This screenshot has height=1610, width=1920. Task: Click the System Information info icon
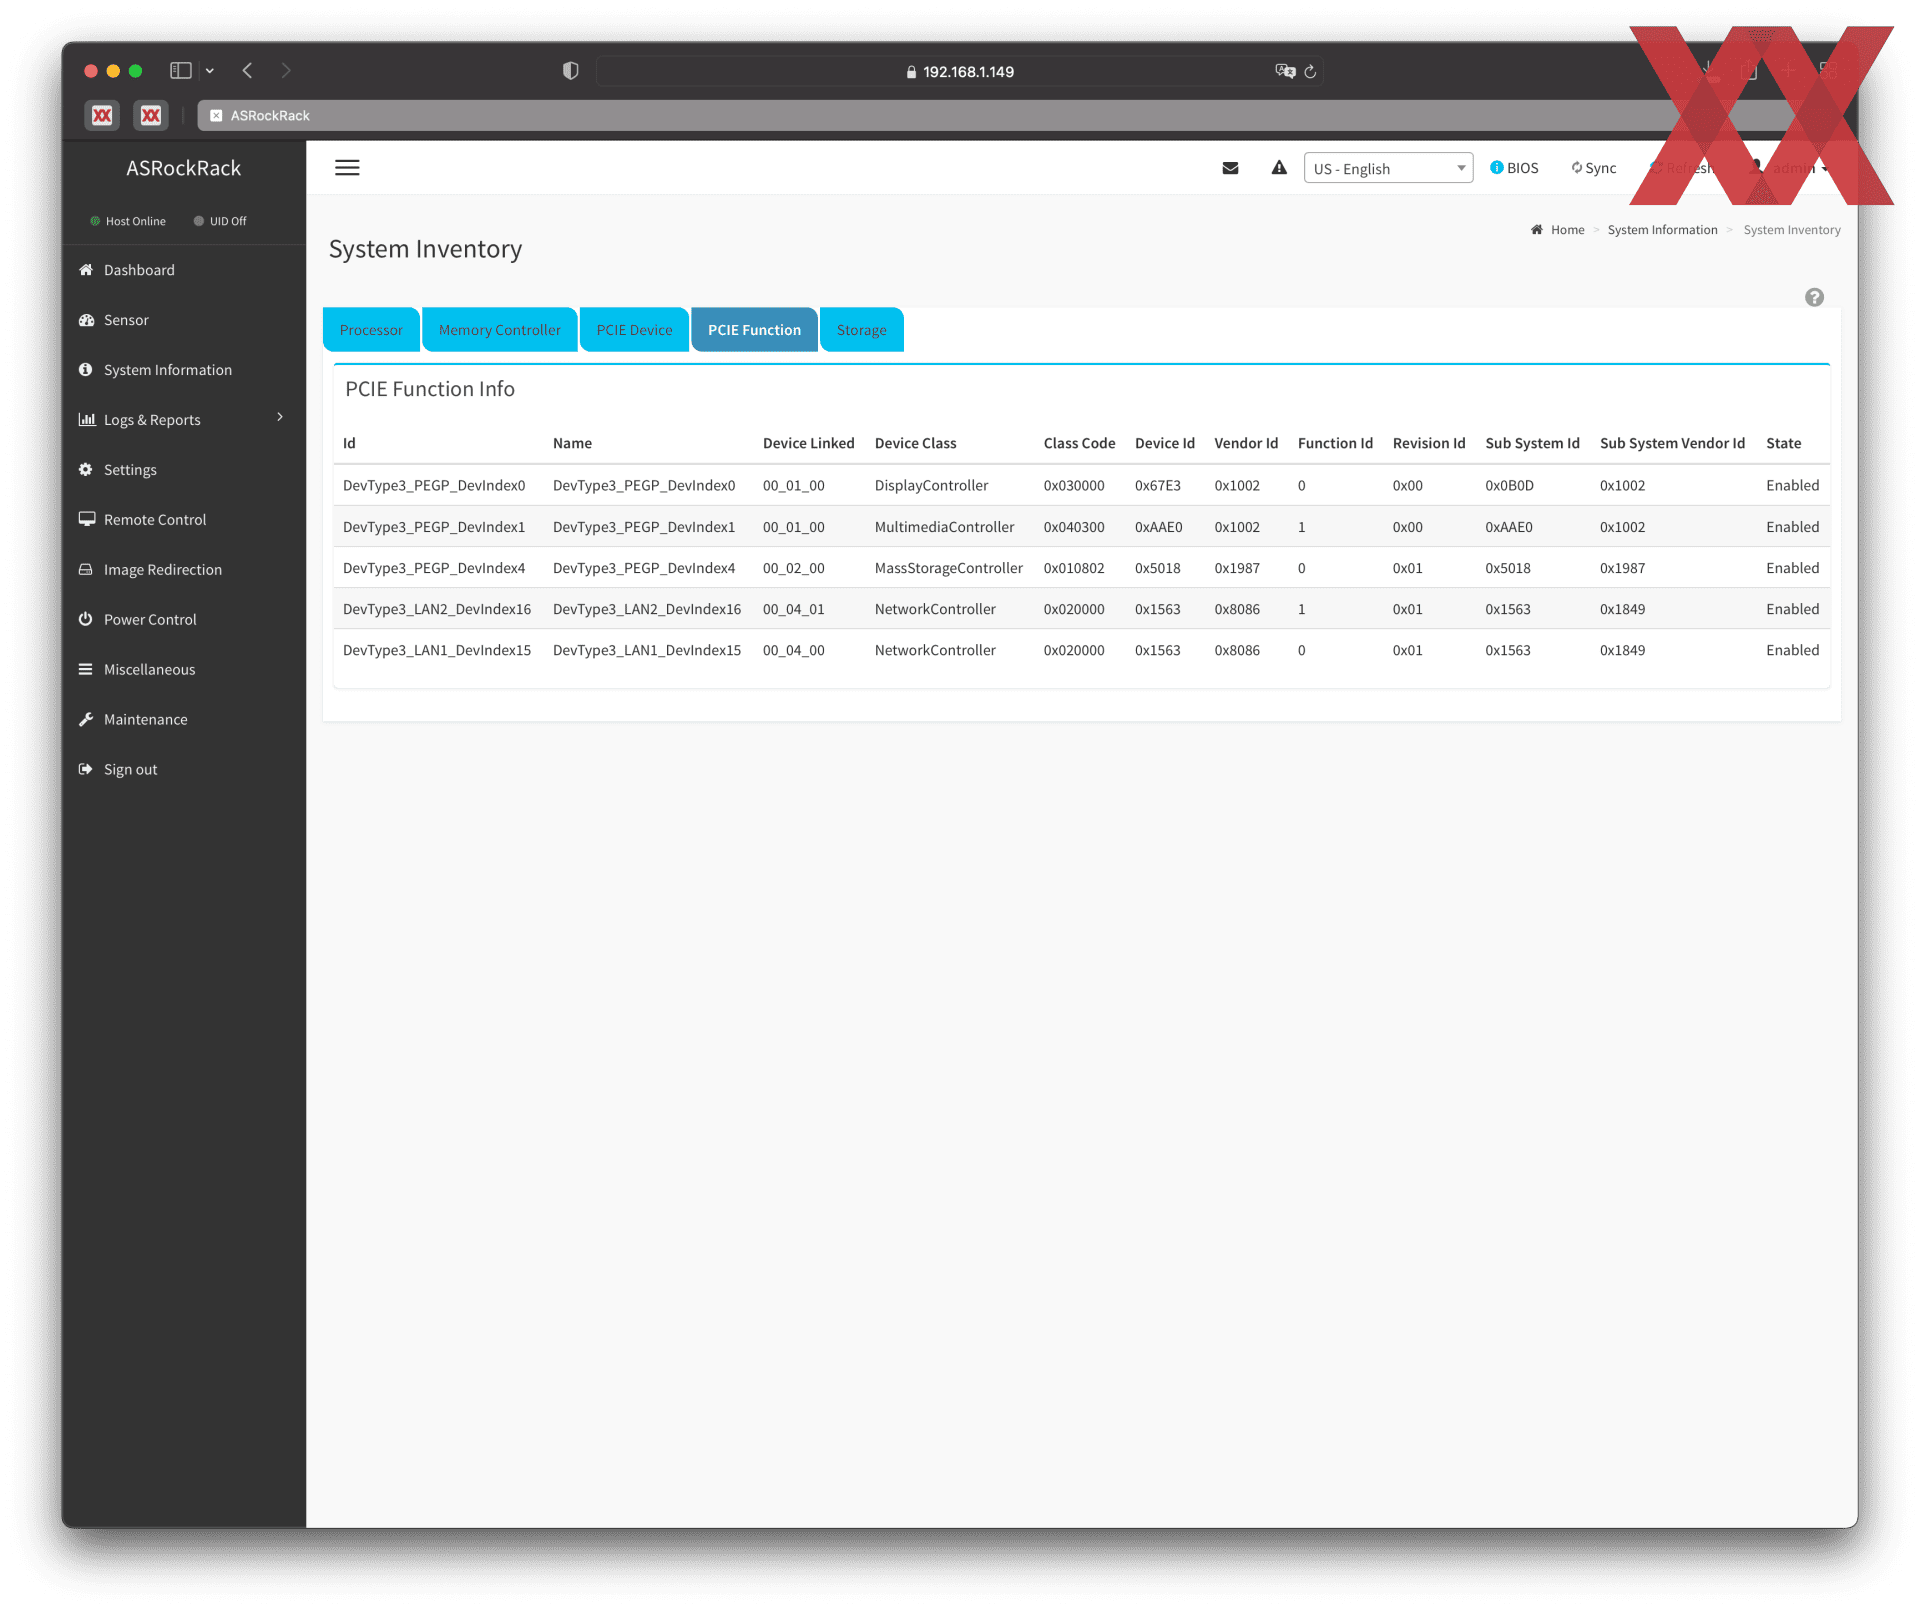(x=86, y=369)
